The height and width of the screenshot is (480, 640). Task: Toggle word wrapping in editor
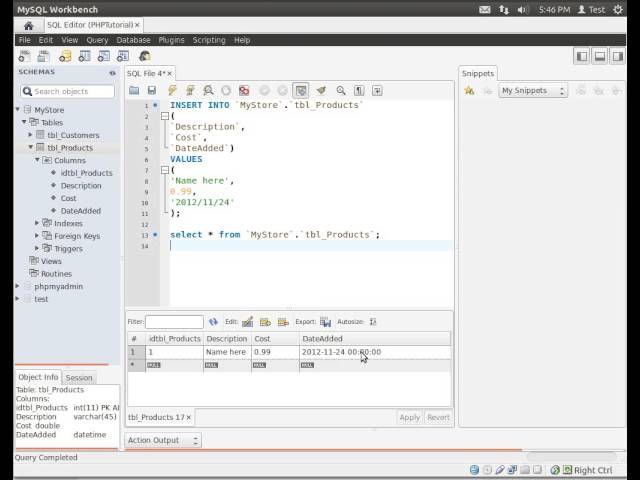coord(377,90)
